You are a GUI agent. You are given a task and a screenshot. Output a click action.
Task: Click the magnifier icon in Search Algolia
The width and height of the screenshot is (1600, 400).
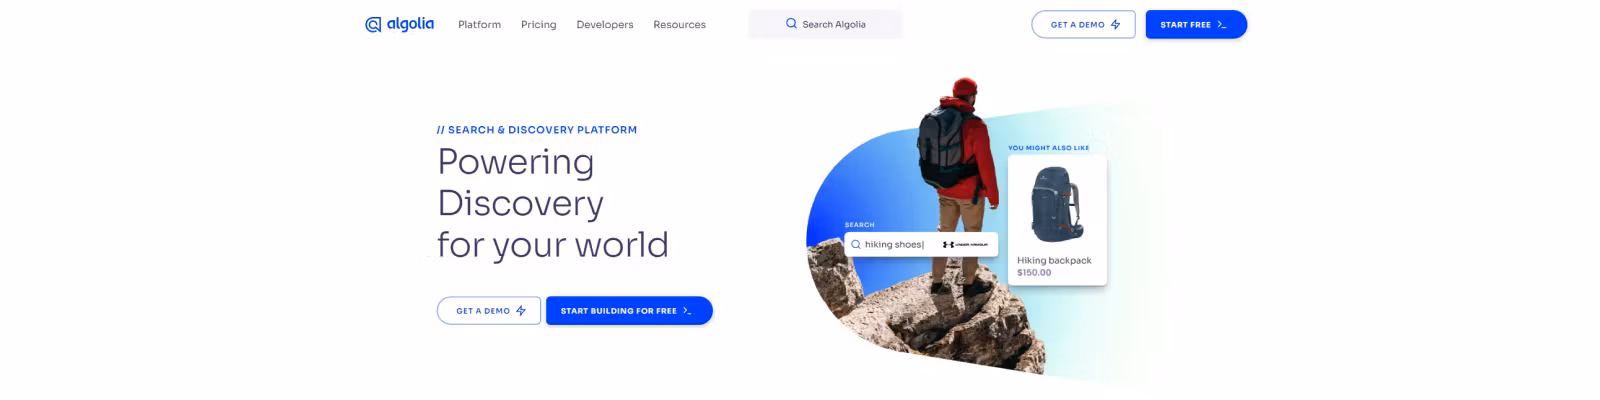point(791,24)
